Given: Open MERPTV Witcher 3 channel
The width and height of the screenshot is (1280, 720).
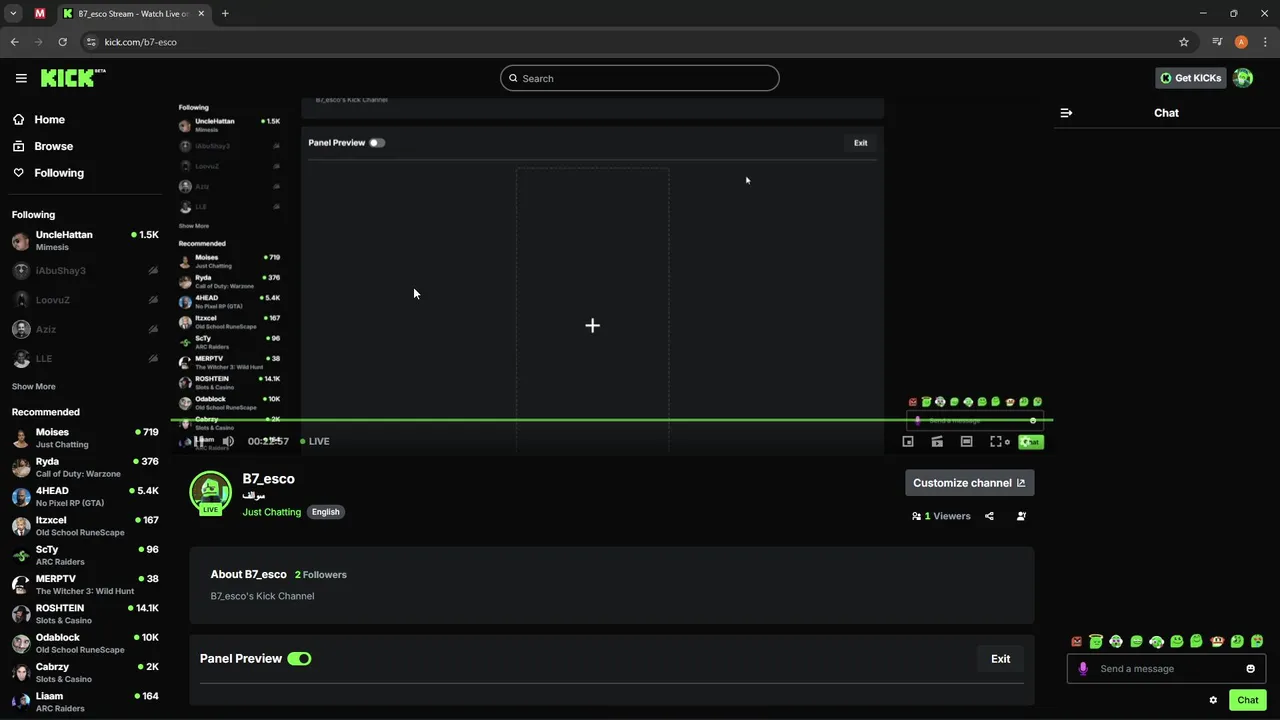Looking at the screenshot, I should 85,584.
